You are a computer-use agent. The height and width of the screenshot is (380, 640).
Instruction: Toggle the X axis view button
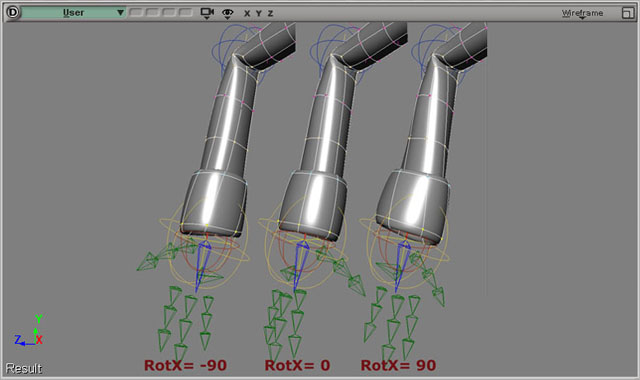[247, 13]
